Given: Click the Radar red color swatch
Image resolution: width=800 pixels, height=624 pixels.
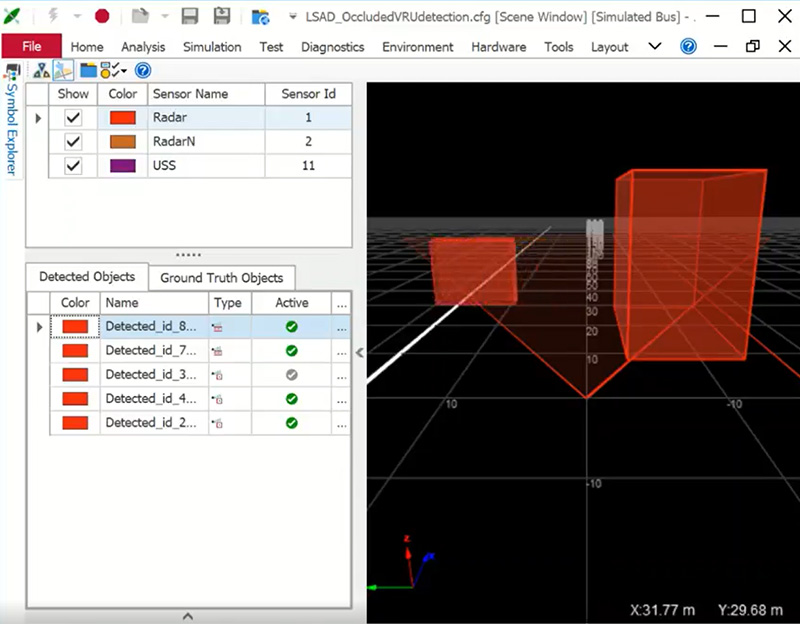Looking at the screenshot, I should 123,118.
